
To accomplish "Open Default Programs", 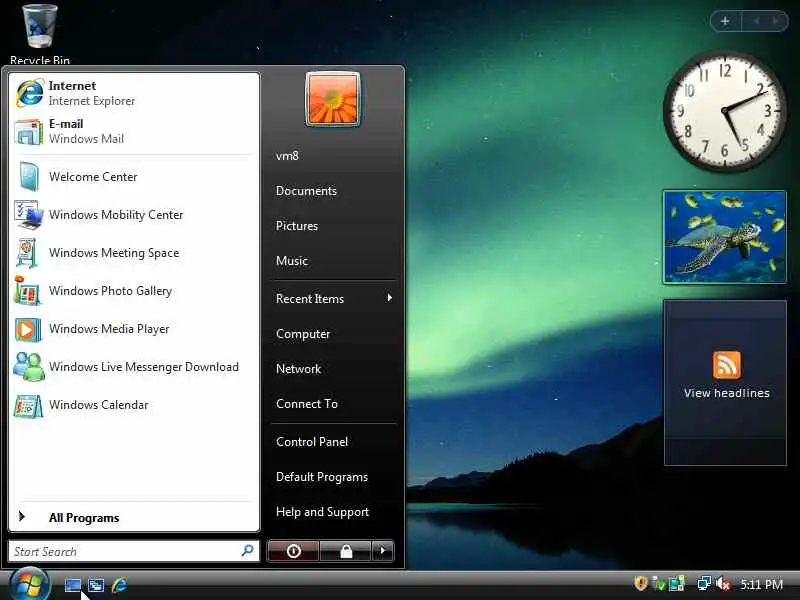I will pos(321,477).
